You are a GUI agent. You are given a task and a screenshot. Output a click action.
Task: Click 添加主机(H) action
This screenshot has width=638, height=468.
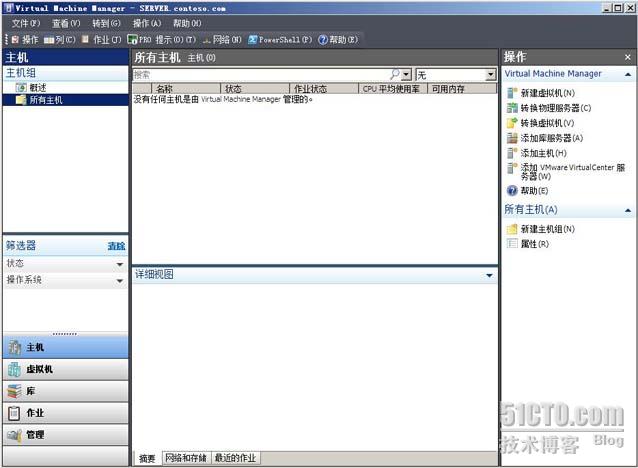[537, 153]
